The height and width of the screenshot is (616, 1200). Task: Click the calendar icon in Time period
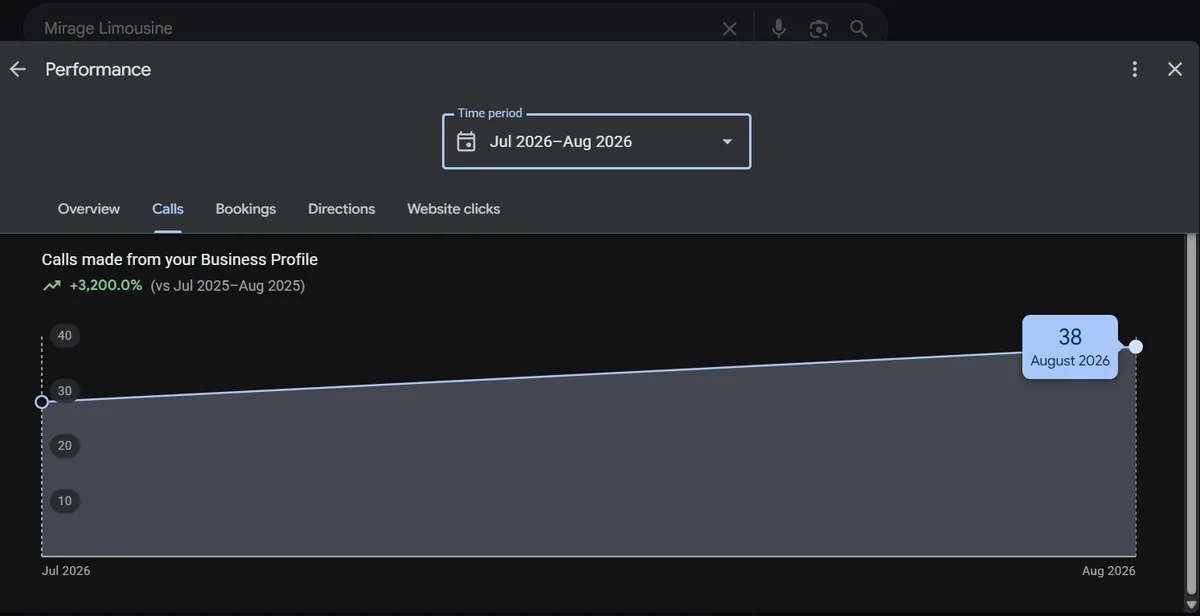tap(466, 141)
